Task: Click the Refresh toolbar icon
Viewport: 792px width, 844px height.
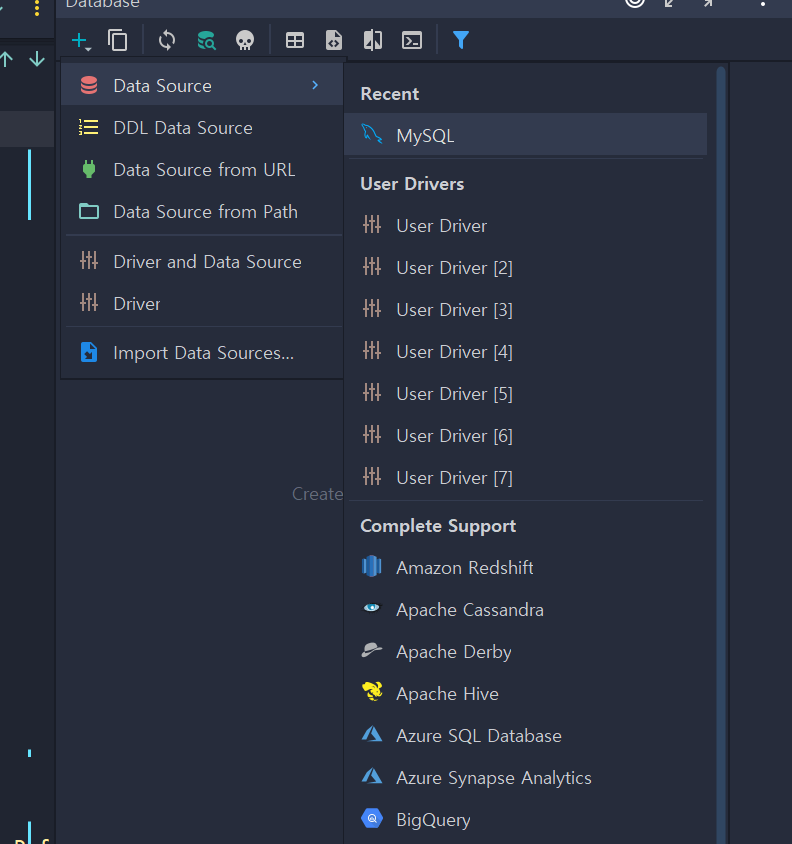Action: pyautogui.click(x=167, y=40)
